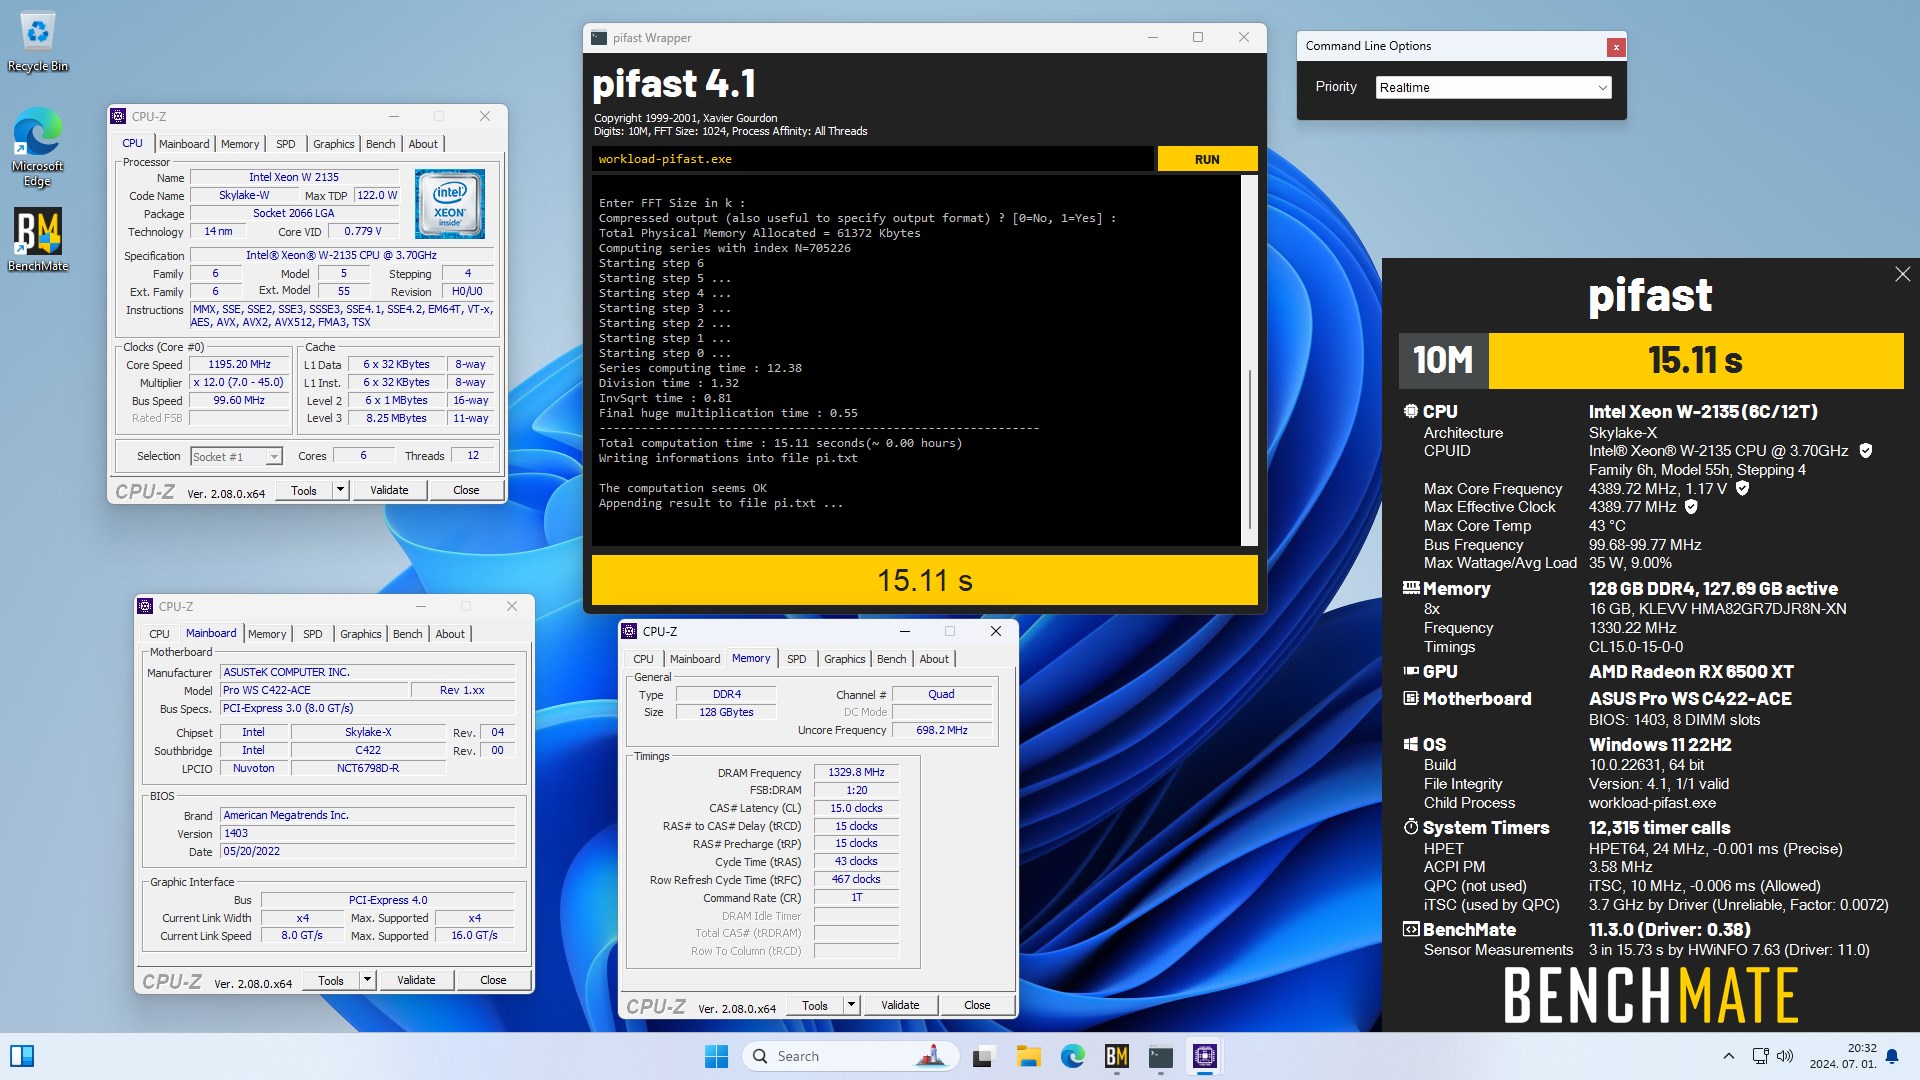The width and height of the screenshot is (1920, 1080).
Task: Click the System Timers icon in BenchMate panel
Action: click(1411, 827)
